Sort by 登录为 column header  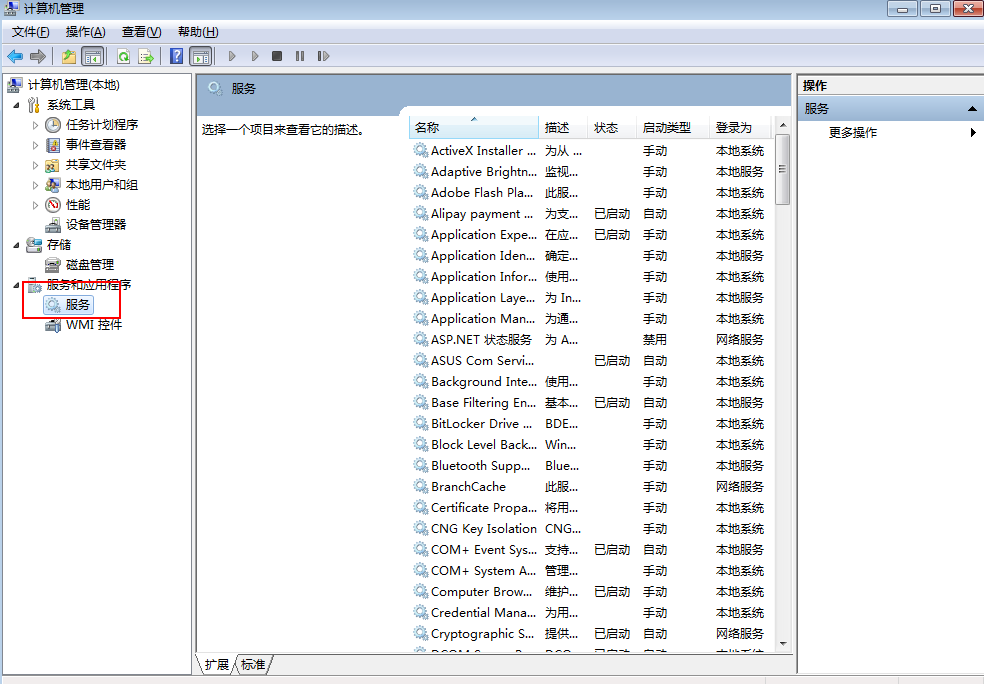740,127
